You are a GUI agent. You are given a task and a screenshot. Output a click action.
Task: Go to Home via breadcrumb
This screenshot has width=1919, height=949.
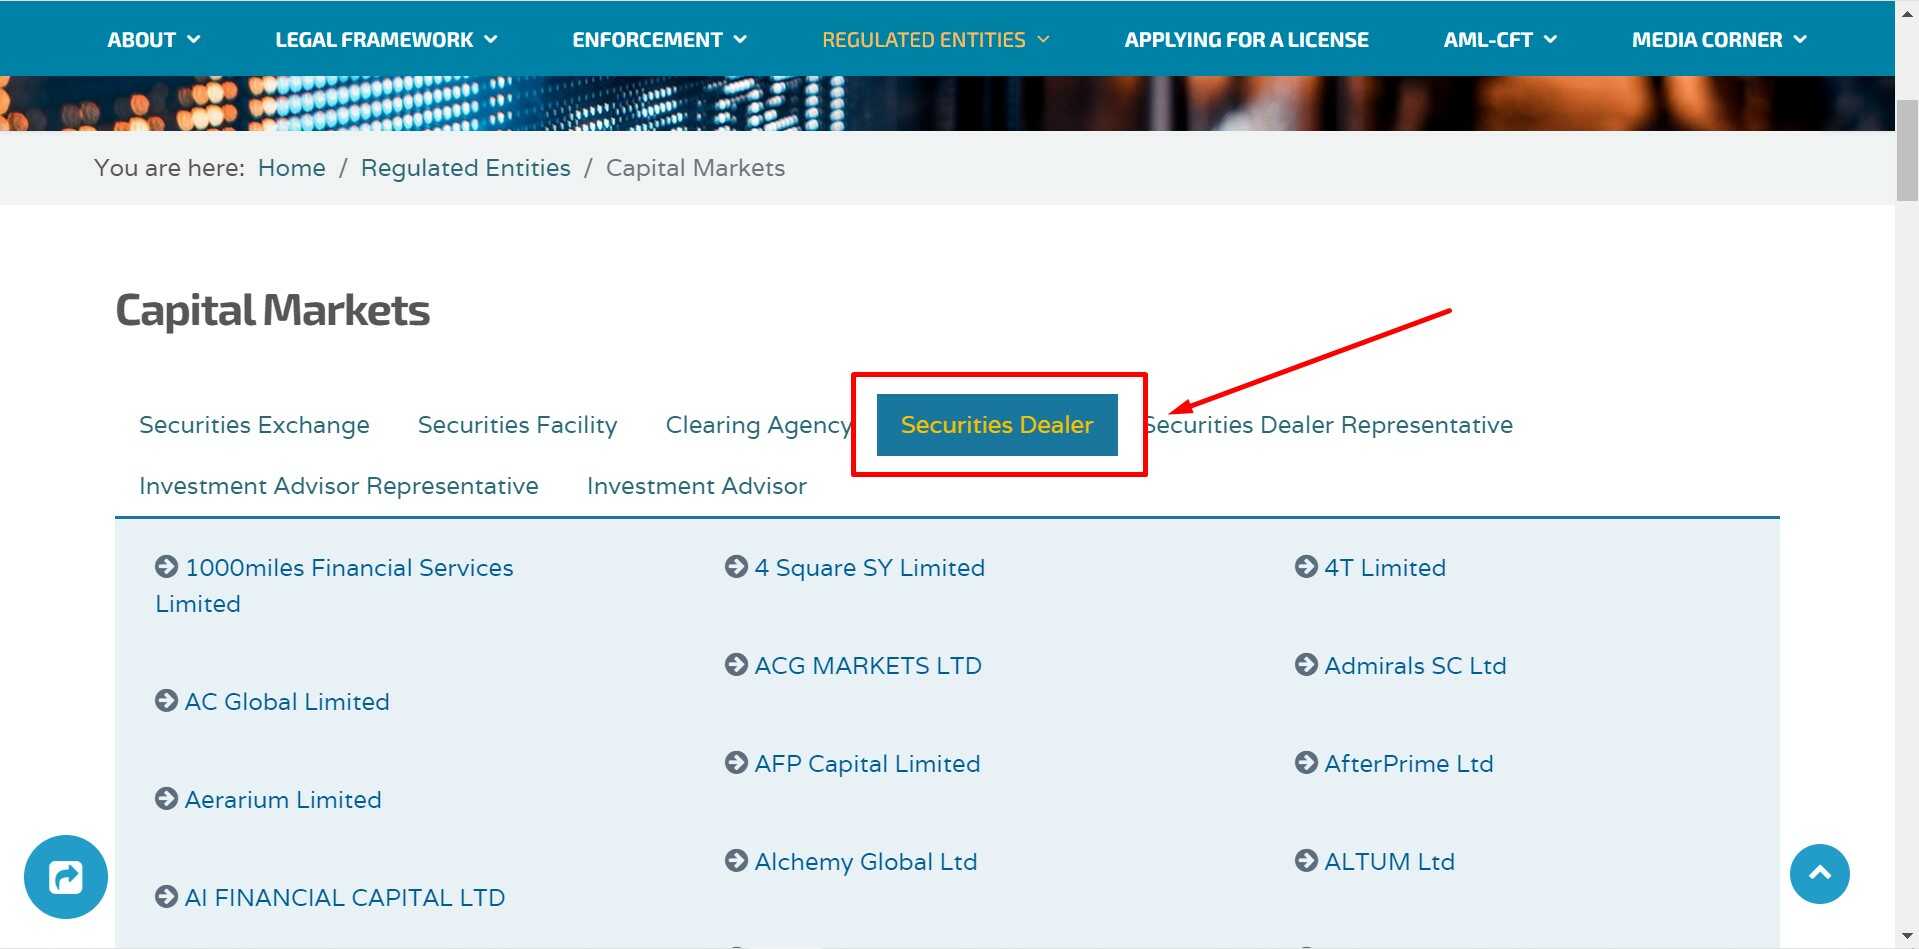point(291,168)
